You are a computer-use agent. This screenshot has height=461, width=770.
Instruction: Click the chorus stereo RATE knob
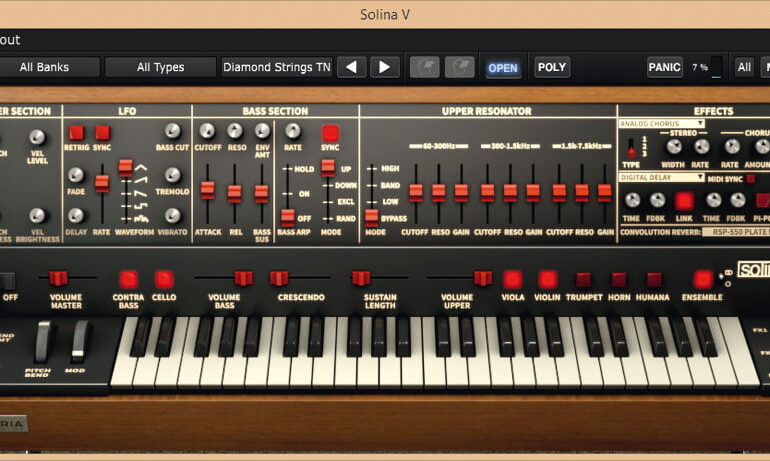[x=701, y=146]
